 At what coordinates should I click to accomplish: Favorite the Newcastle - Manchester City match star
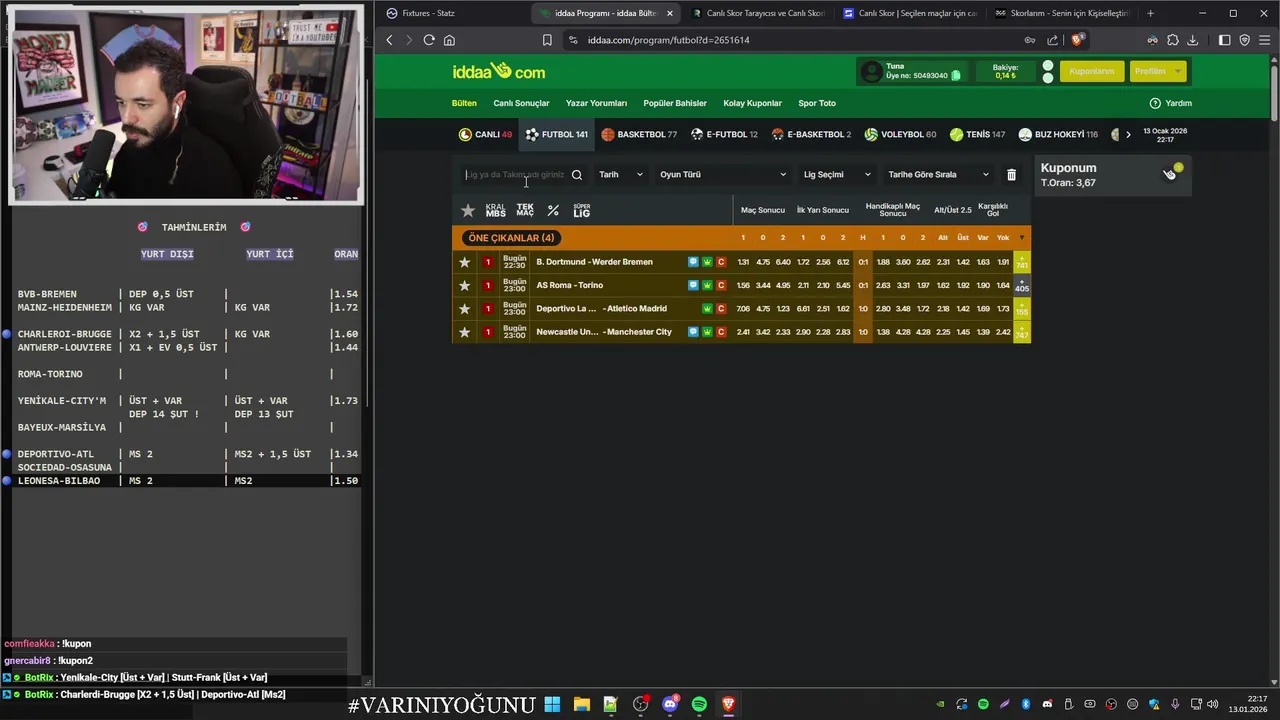pos(464,332)
